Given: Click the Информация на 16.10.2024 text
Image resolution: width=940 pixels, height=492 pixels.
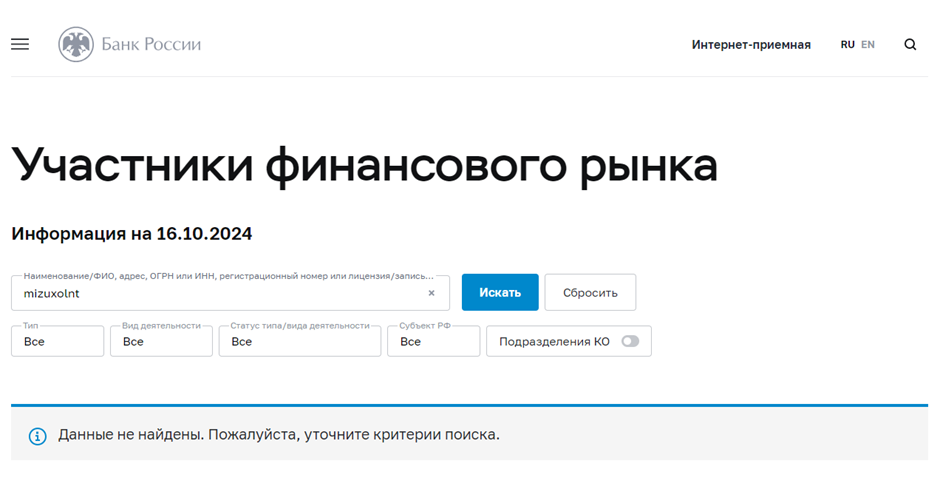Looking at the screenshot, I should (132, 234).
